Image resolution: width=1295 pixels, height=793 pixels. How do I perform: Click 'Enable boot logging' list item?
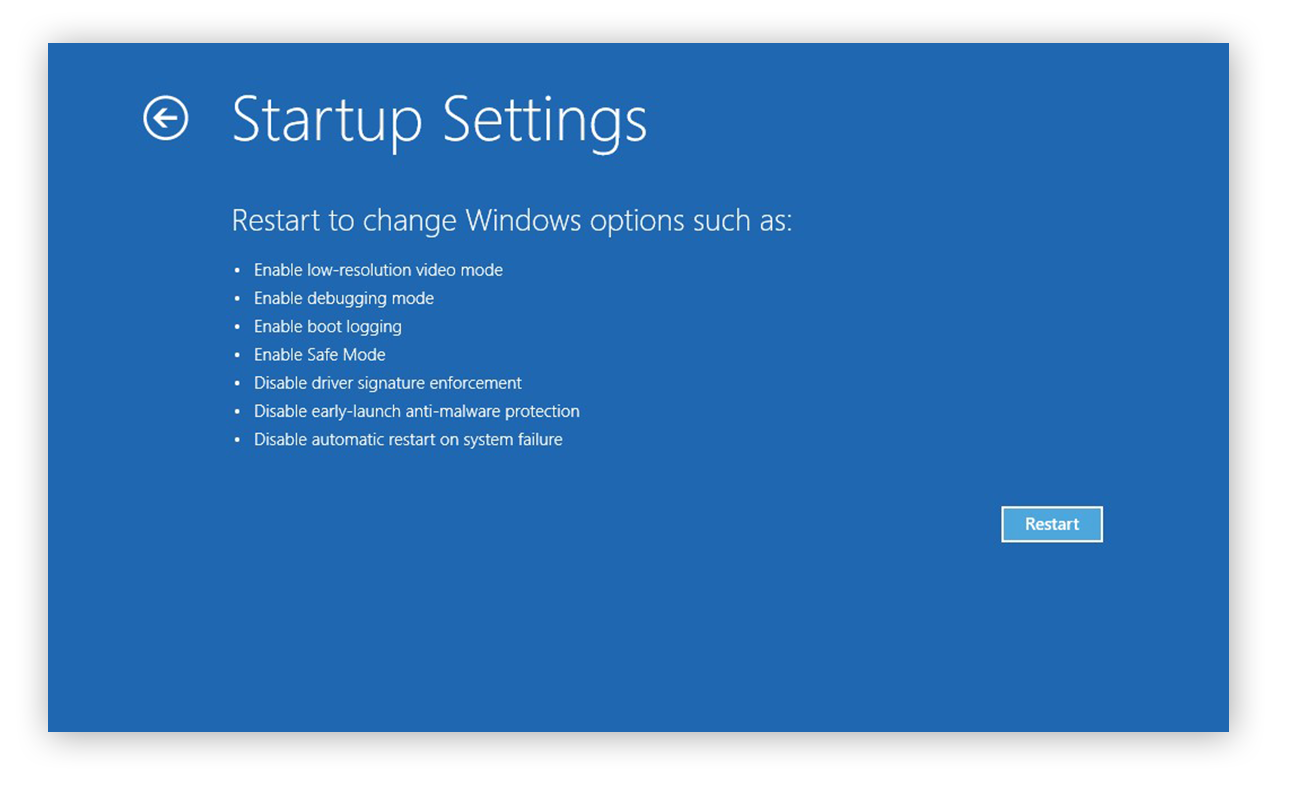328,326
